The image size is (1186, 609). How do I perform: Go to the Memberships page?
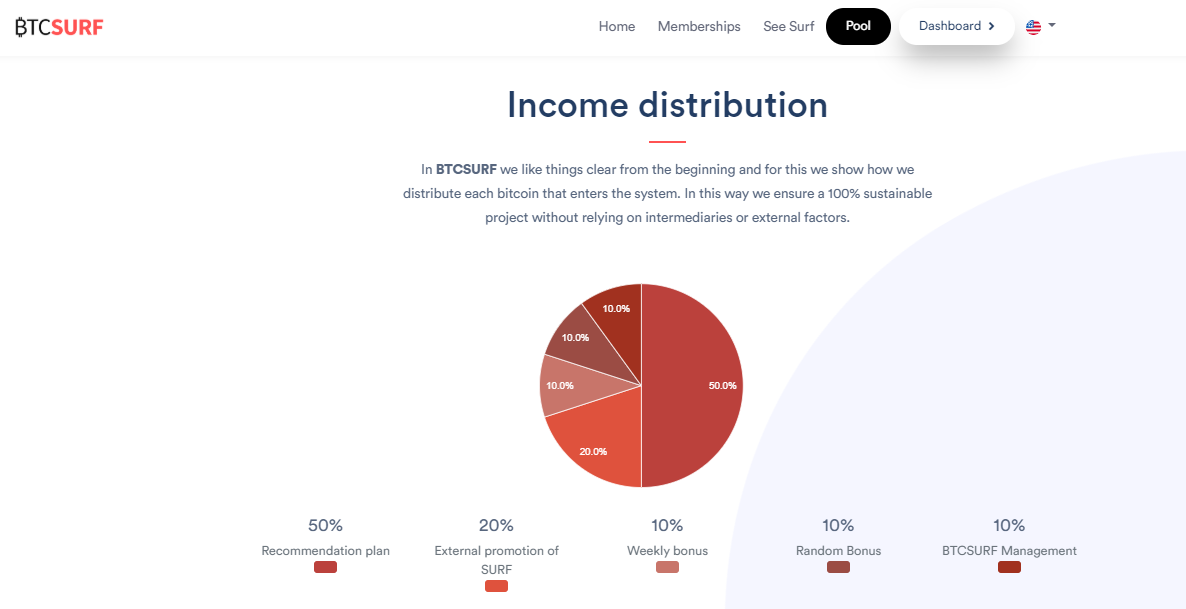coord(699,26)
